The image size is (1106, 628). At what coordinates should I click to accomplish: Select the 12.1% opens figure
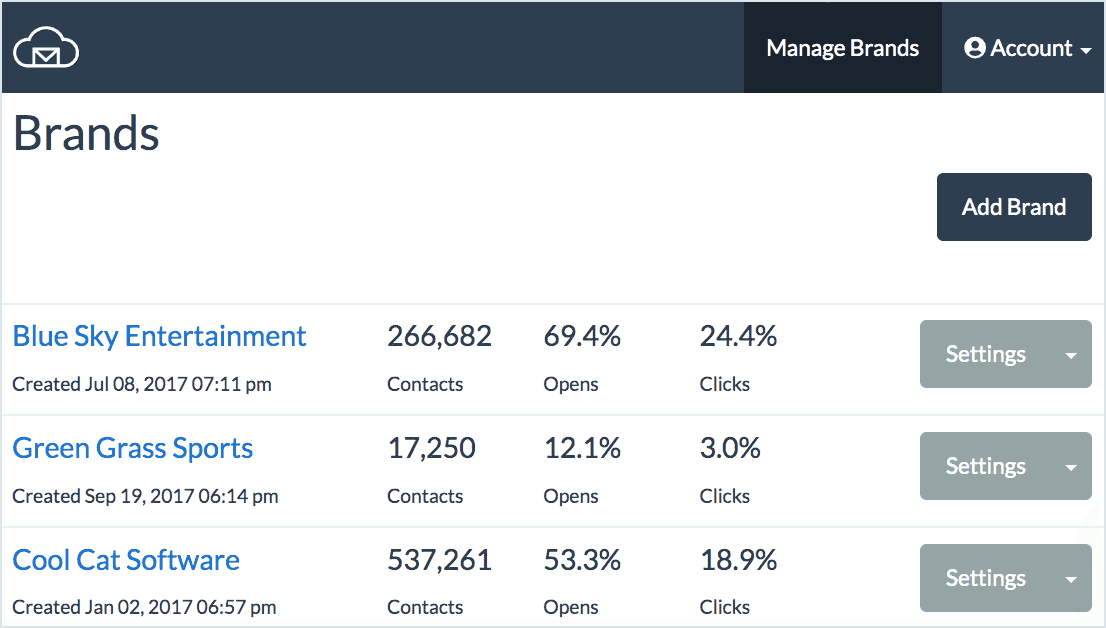[582, 449]
